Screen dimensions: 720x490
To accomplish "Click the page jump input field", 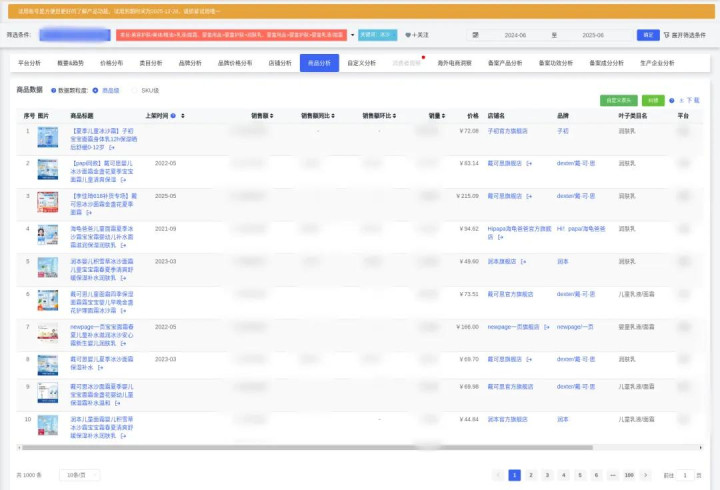I will 685,475.
